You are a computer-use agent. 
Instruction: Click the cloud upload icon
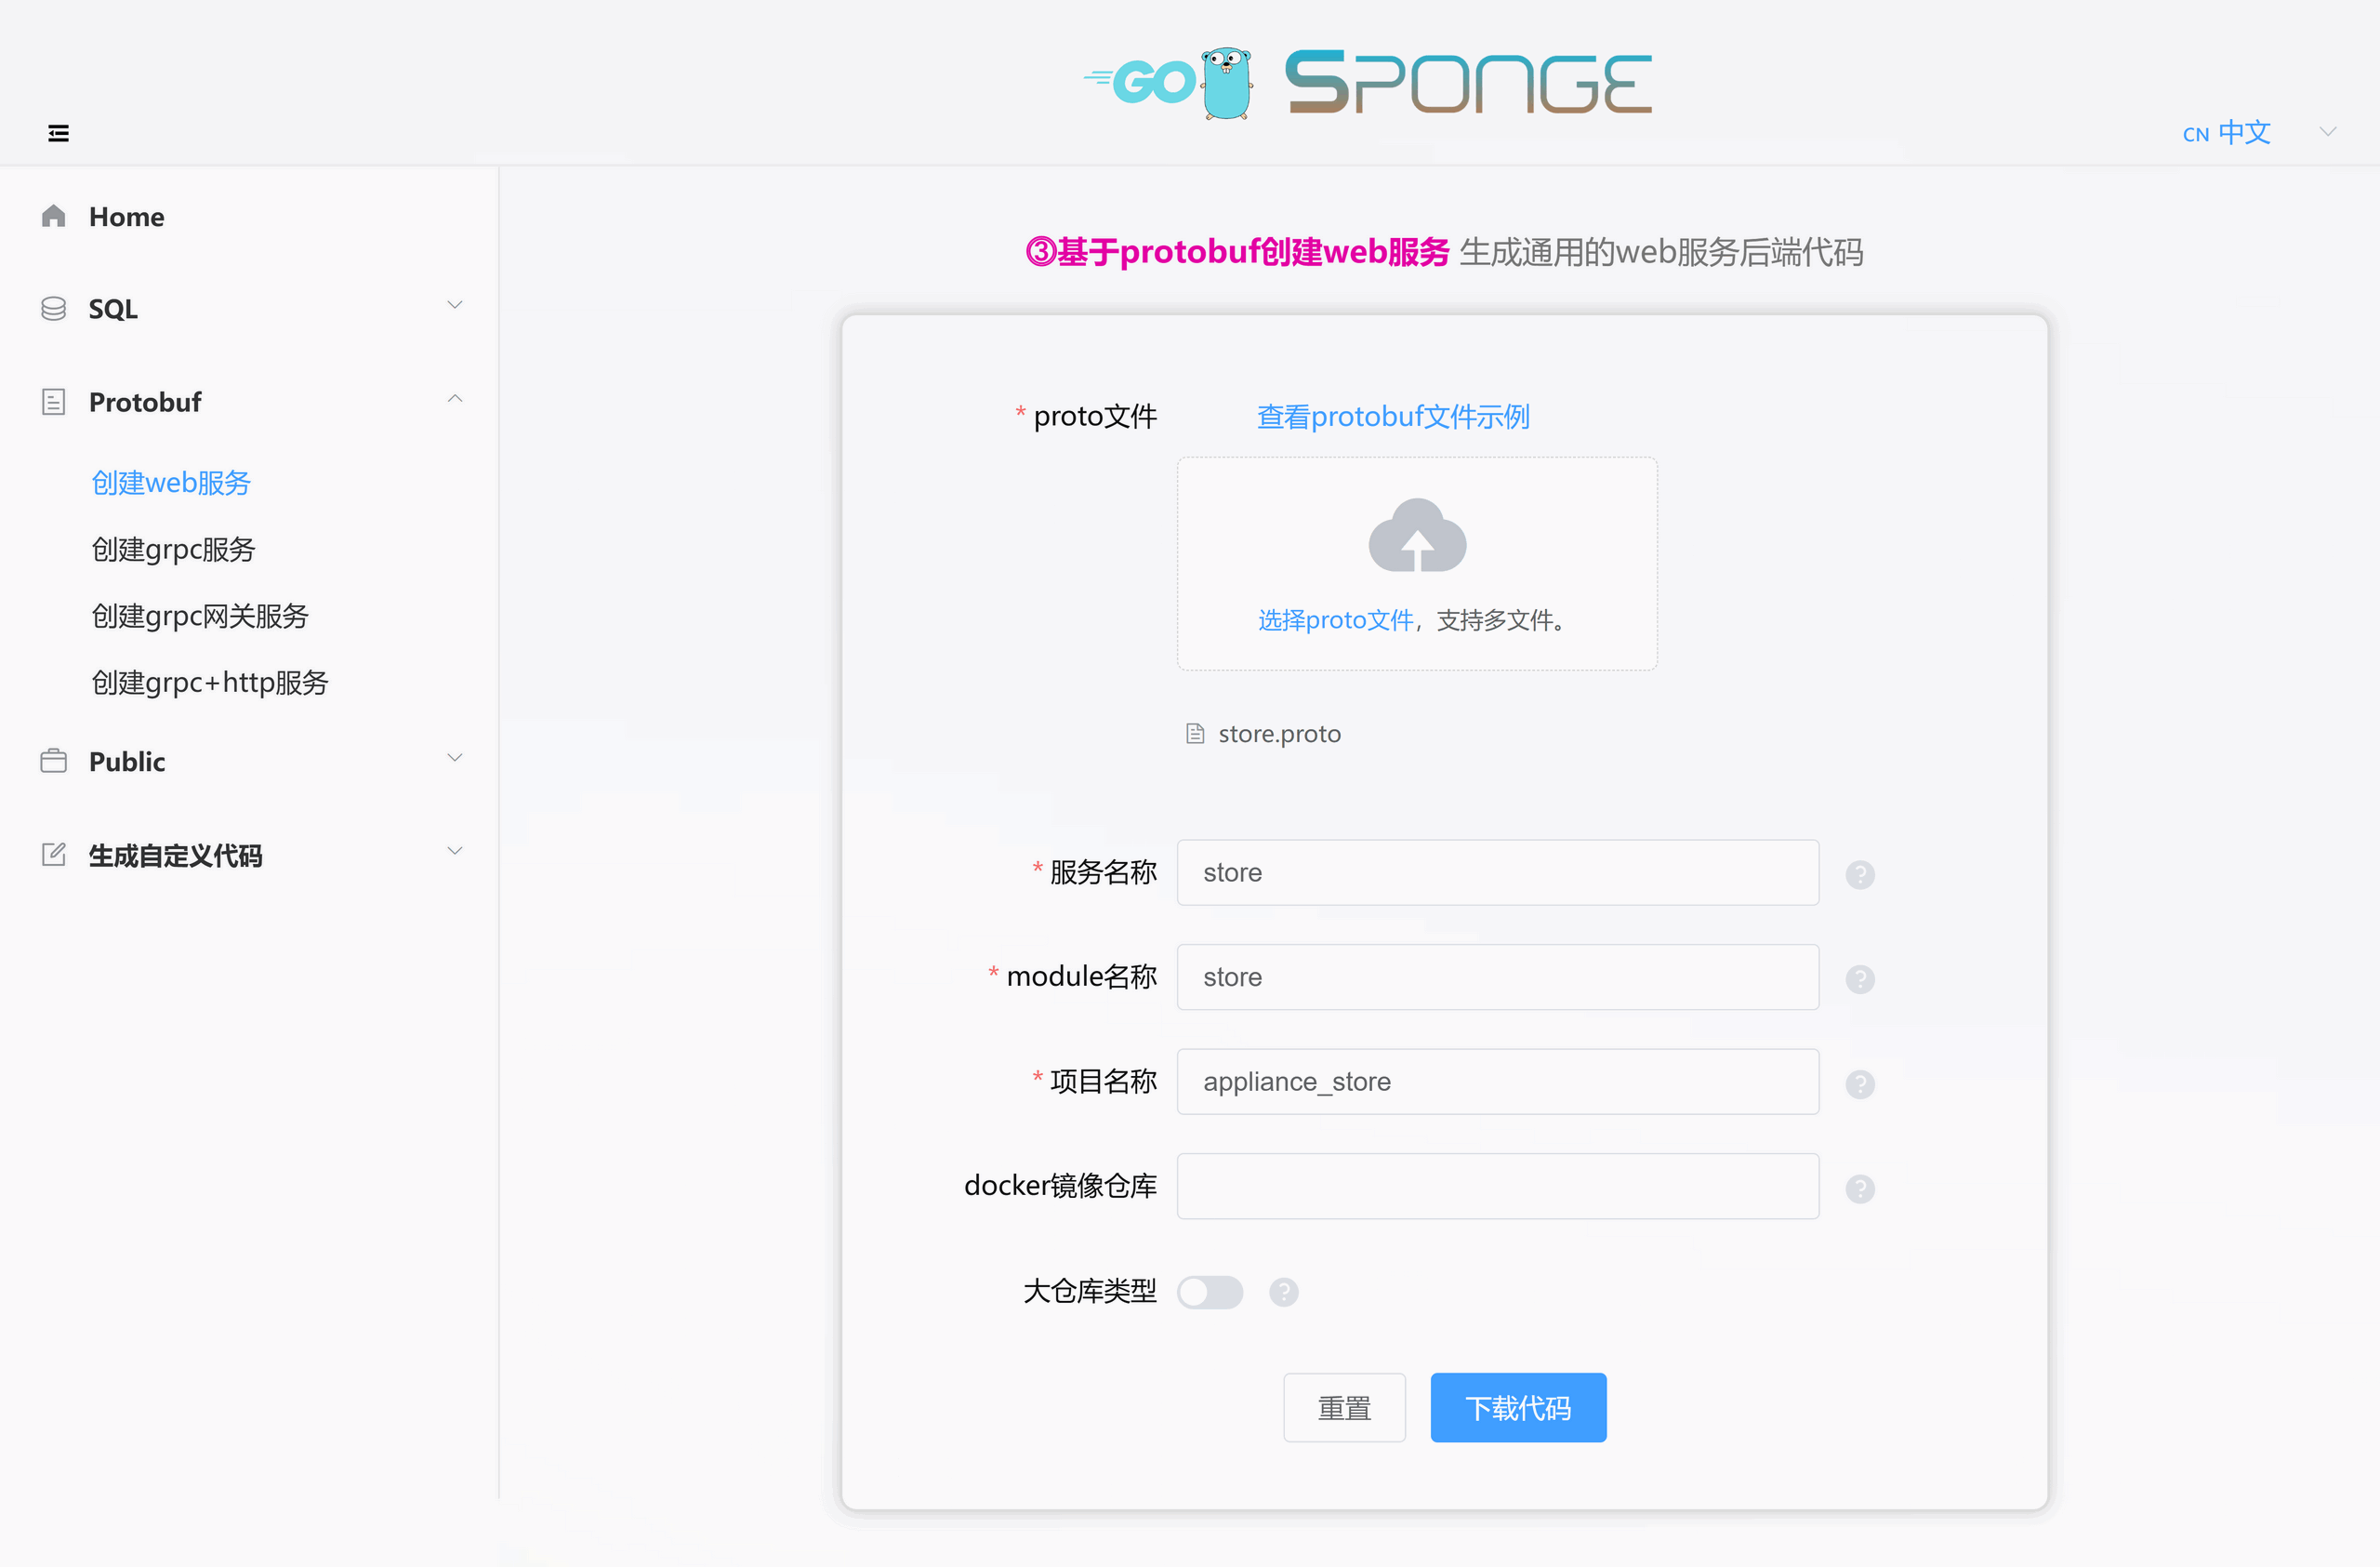tap(1416, 536)
